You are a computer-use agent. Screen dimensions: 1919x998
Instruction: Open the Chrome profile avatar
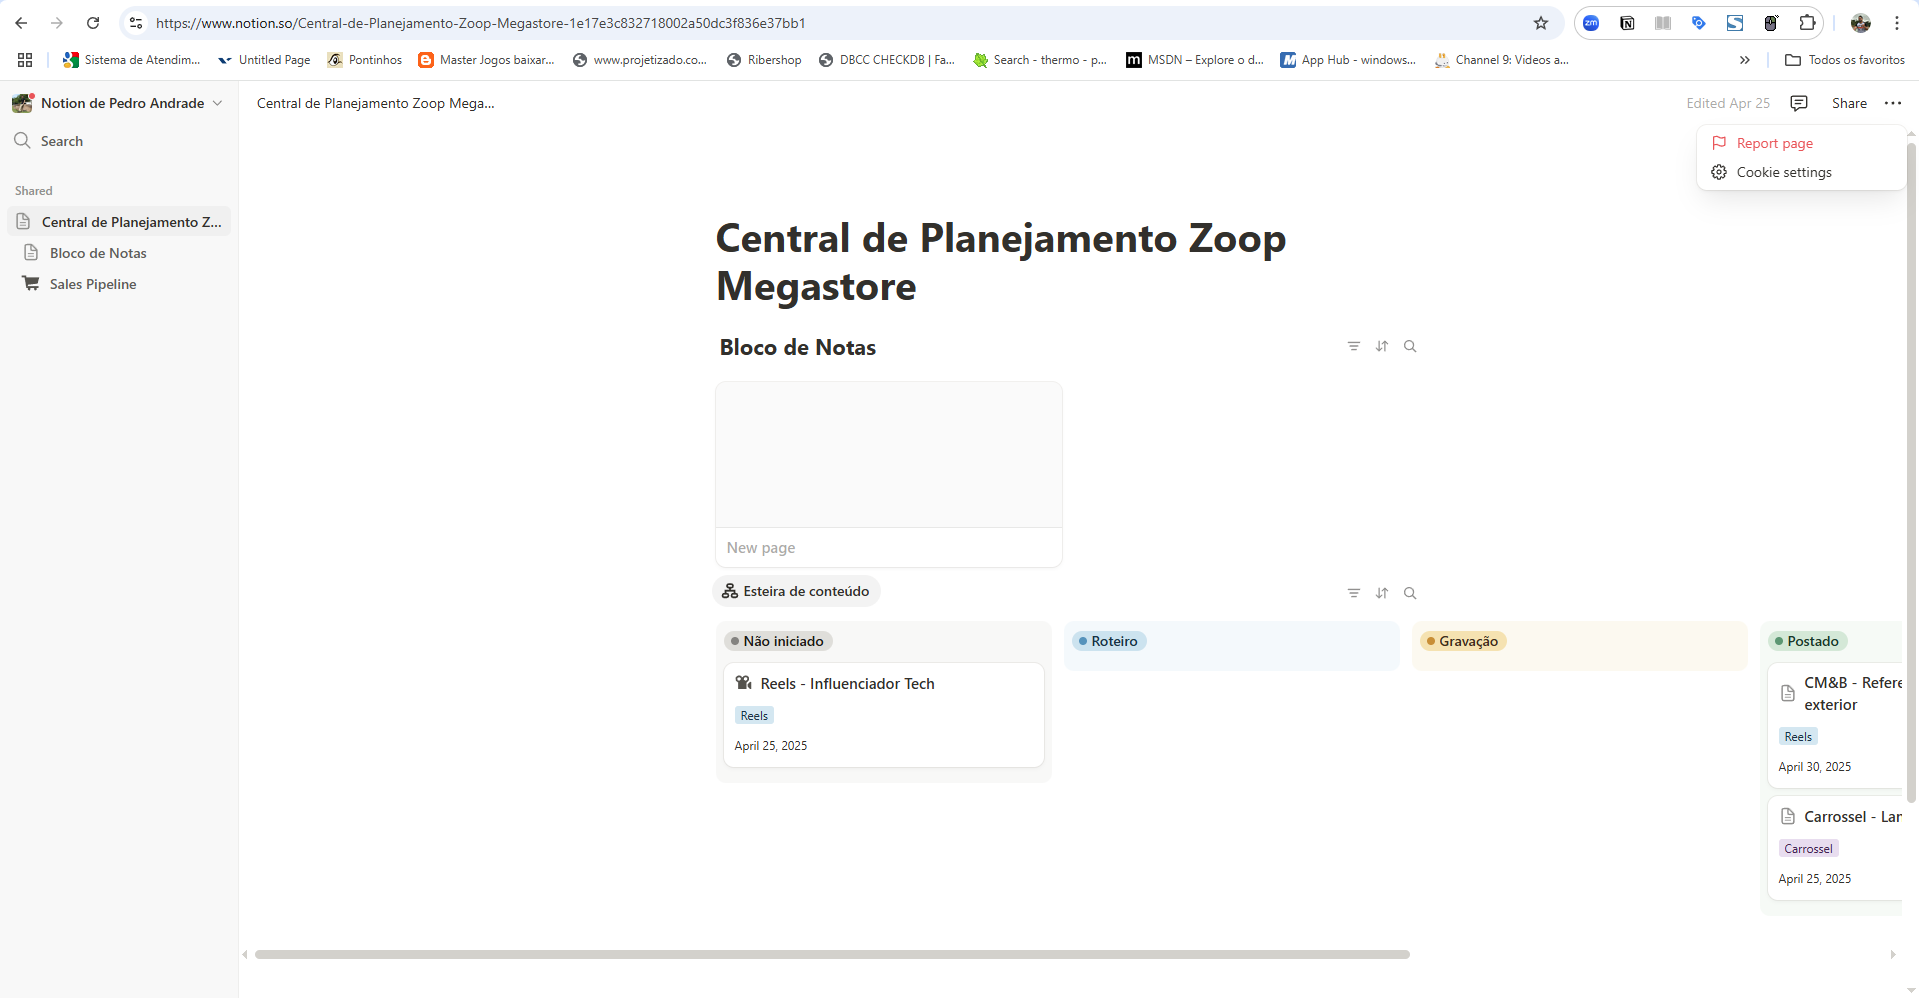click(1861, 23)
